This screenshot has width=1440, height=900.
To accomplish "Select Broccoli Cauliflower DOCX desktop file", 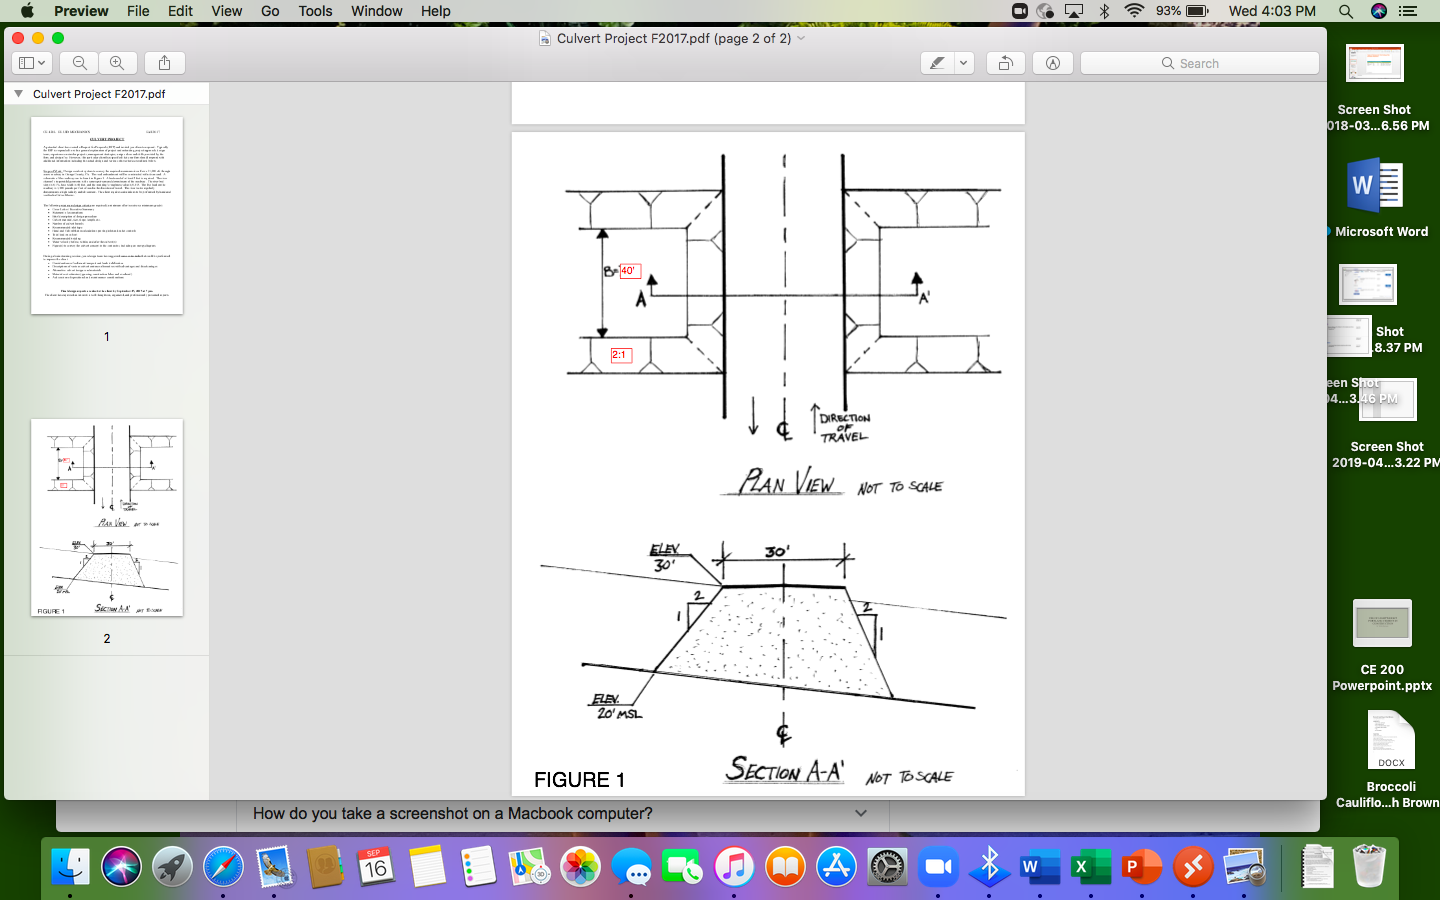I will 1390,759.
